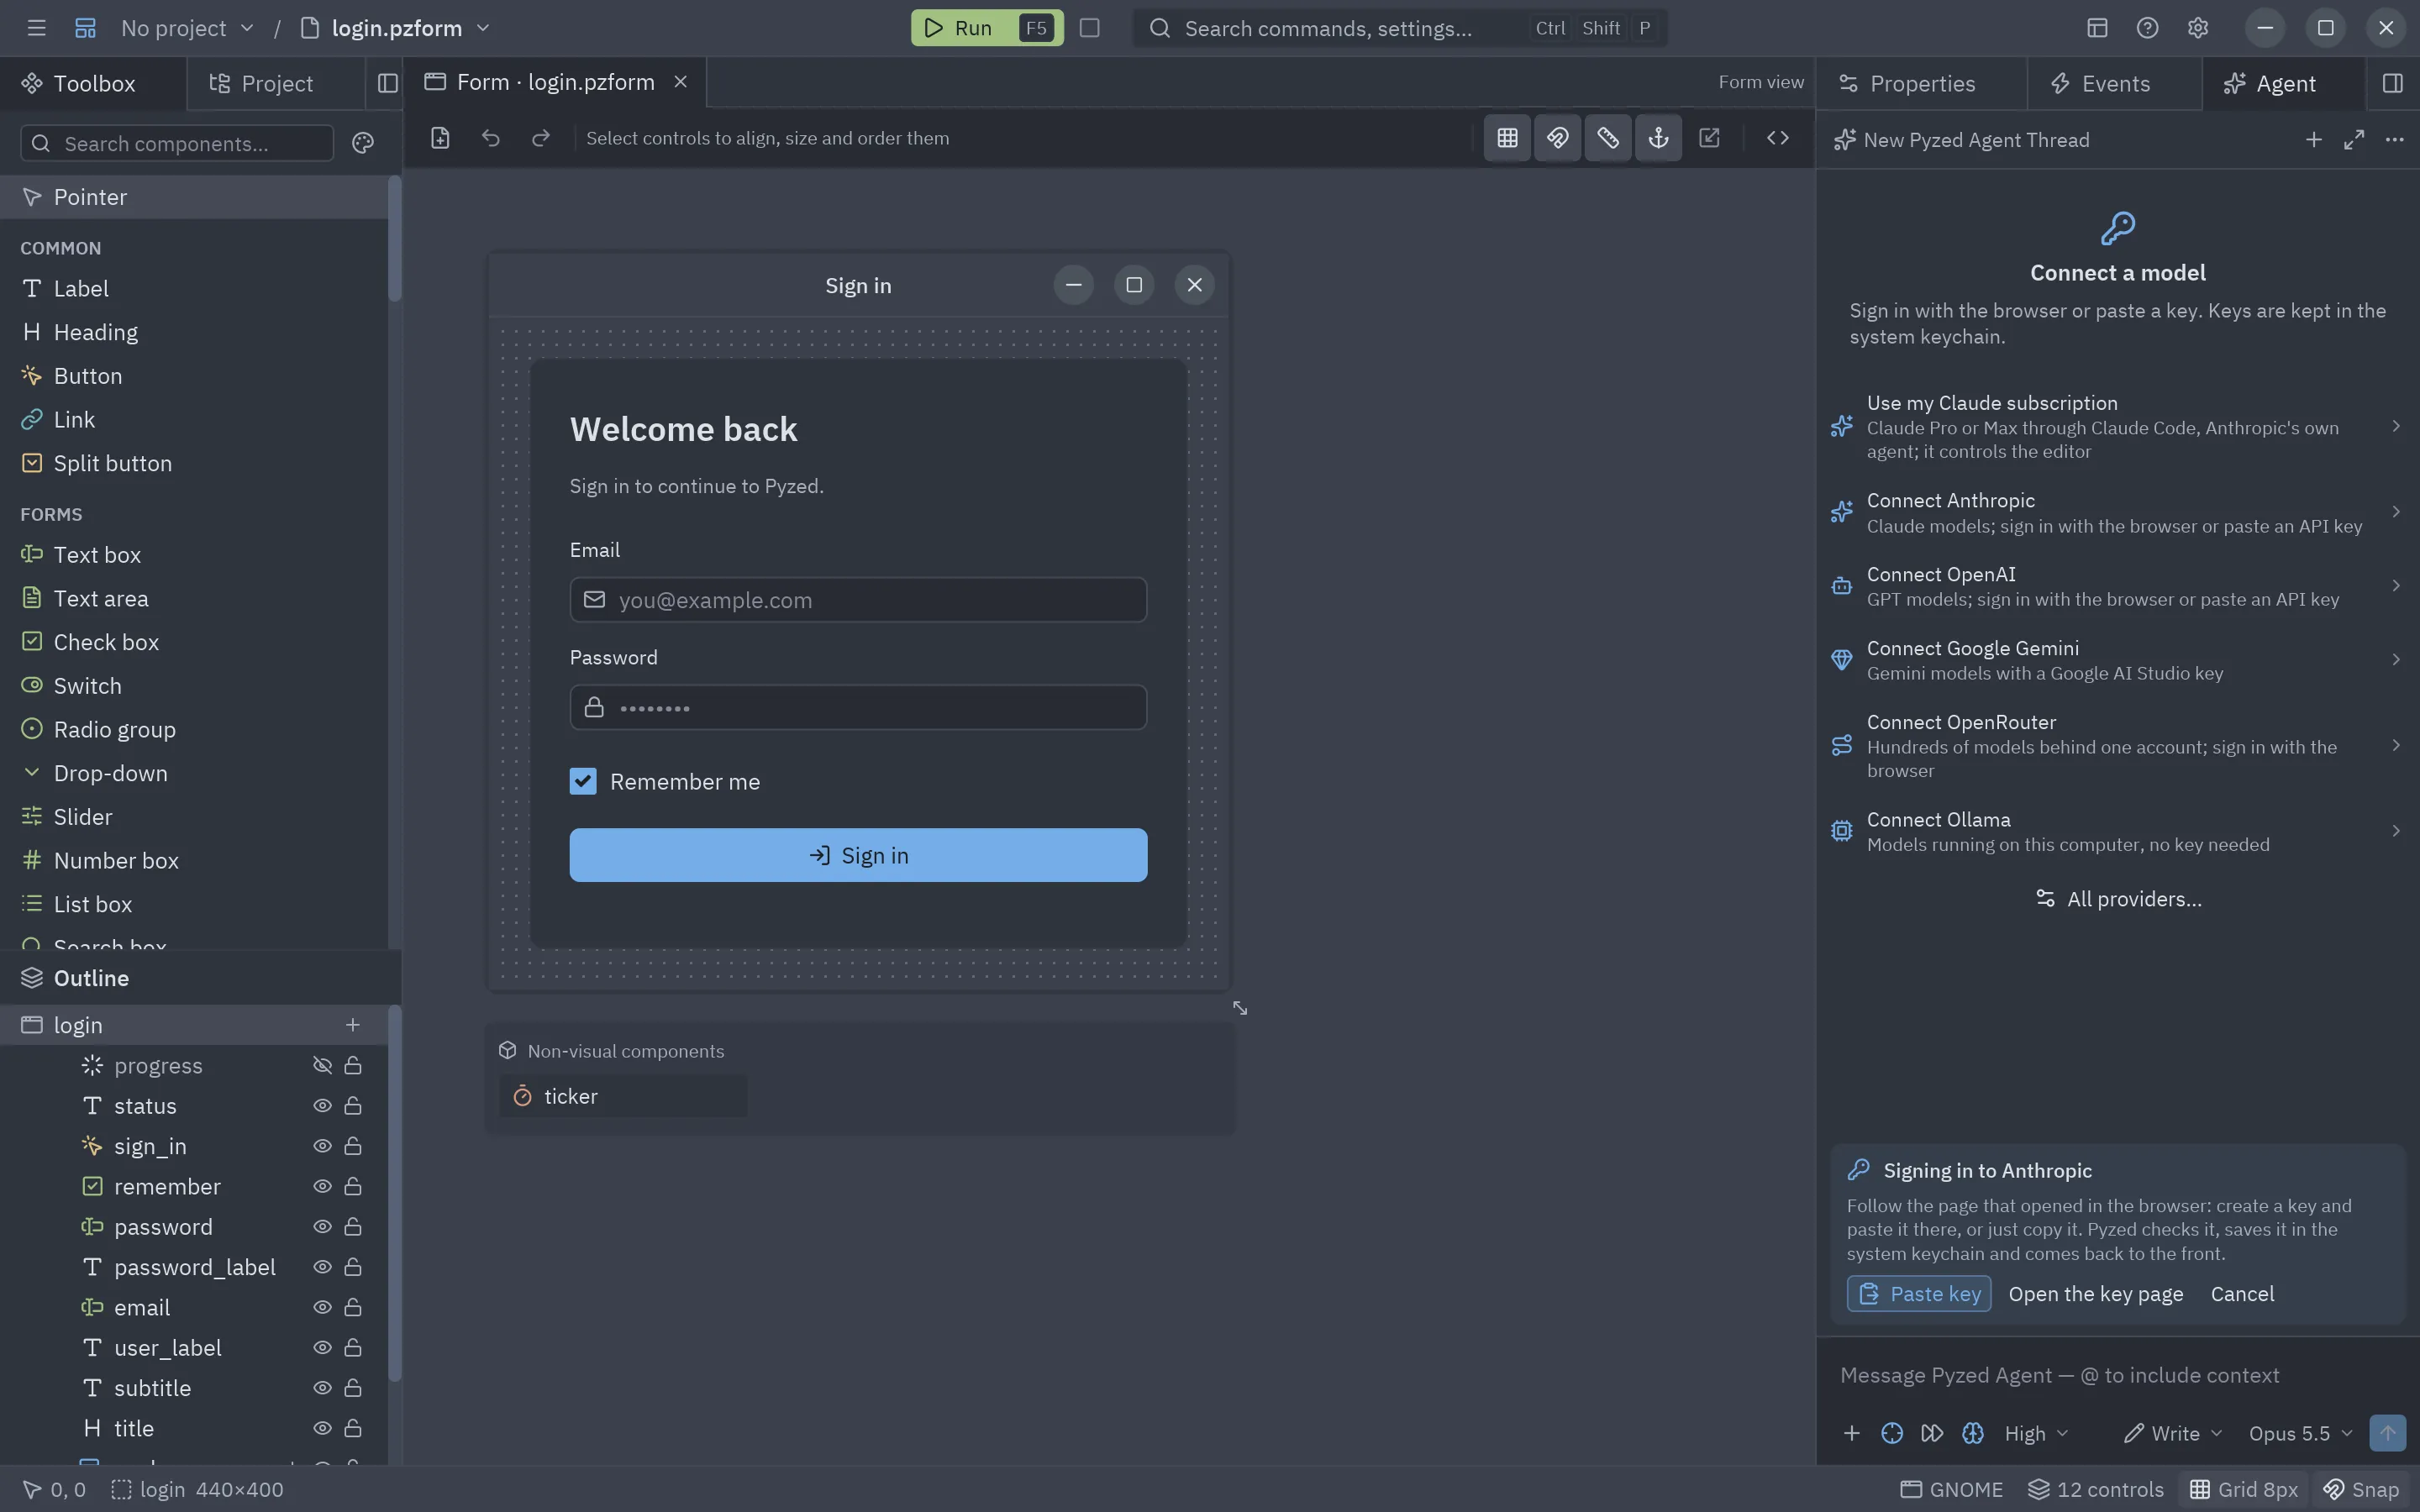
Task: Open code view with angle brackets icon
Action: tap(1777, 138)
